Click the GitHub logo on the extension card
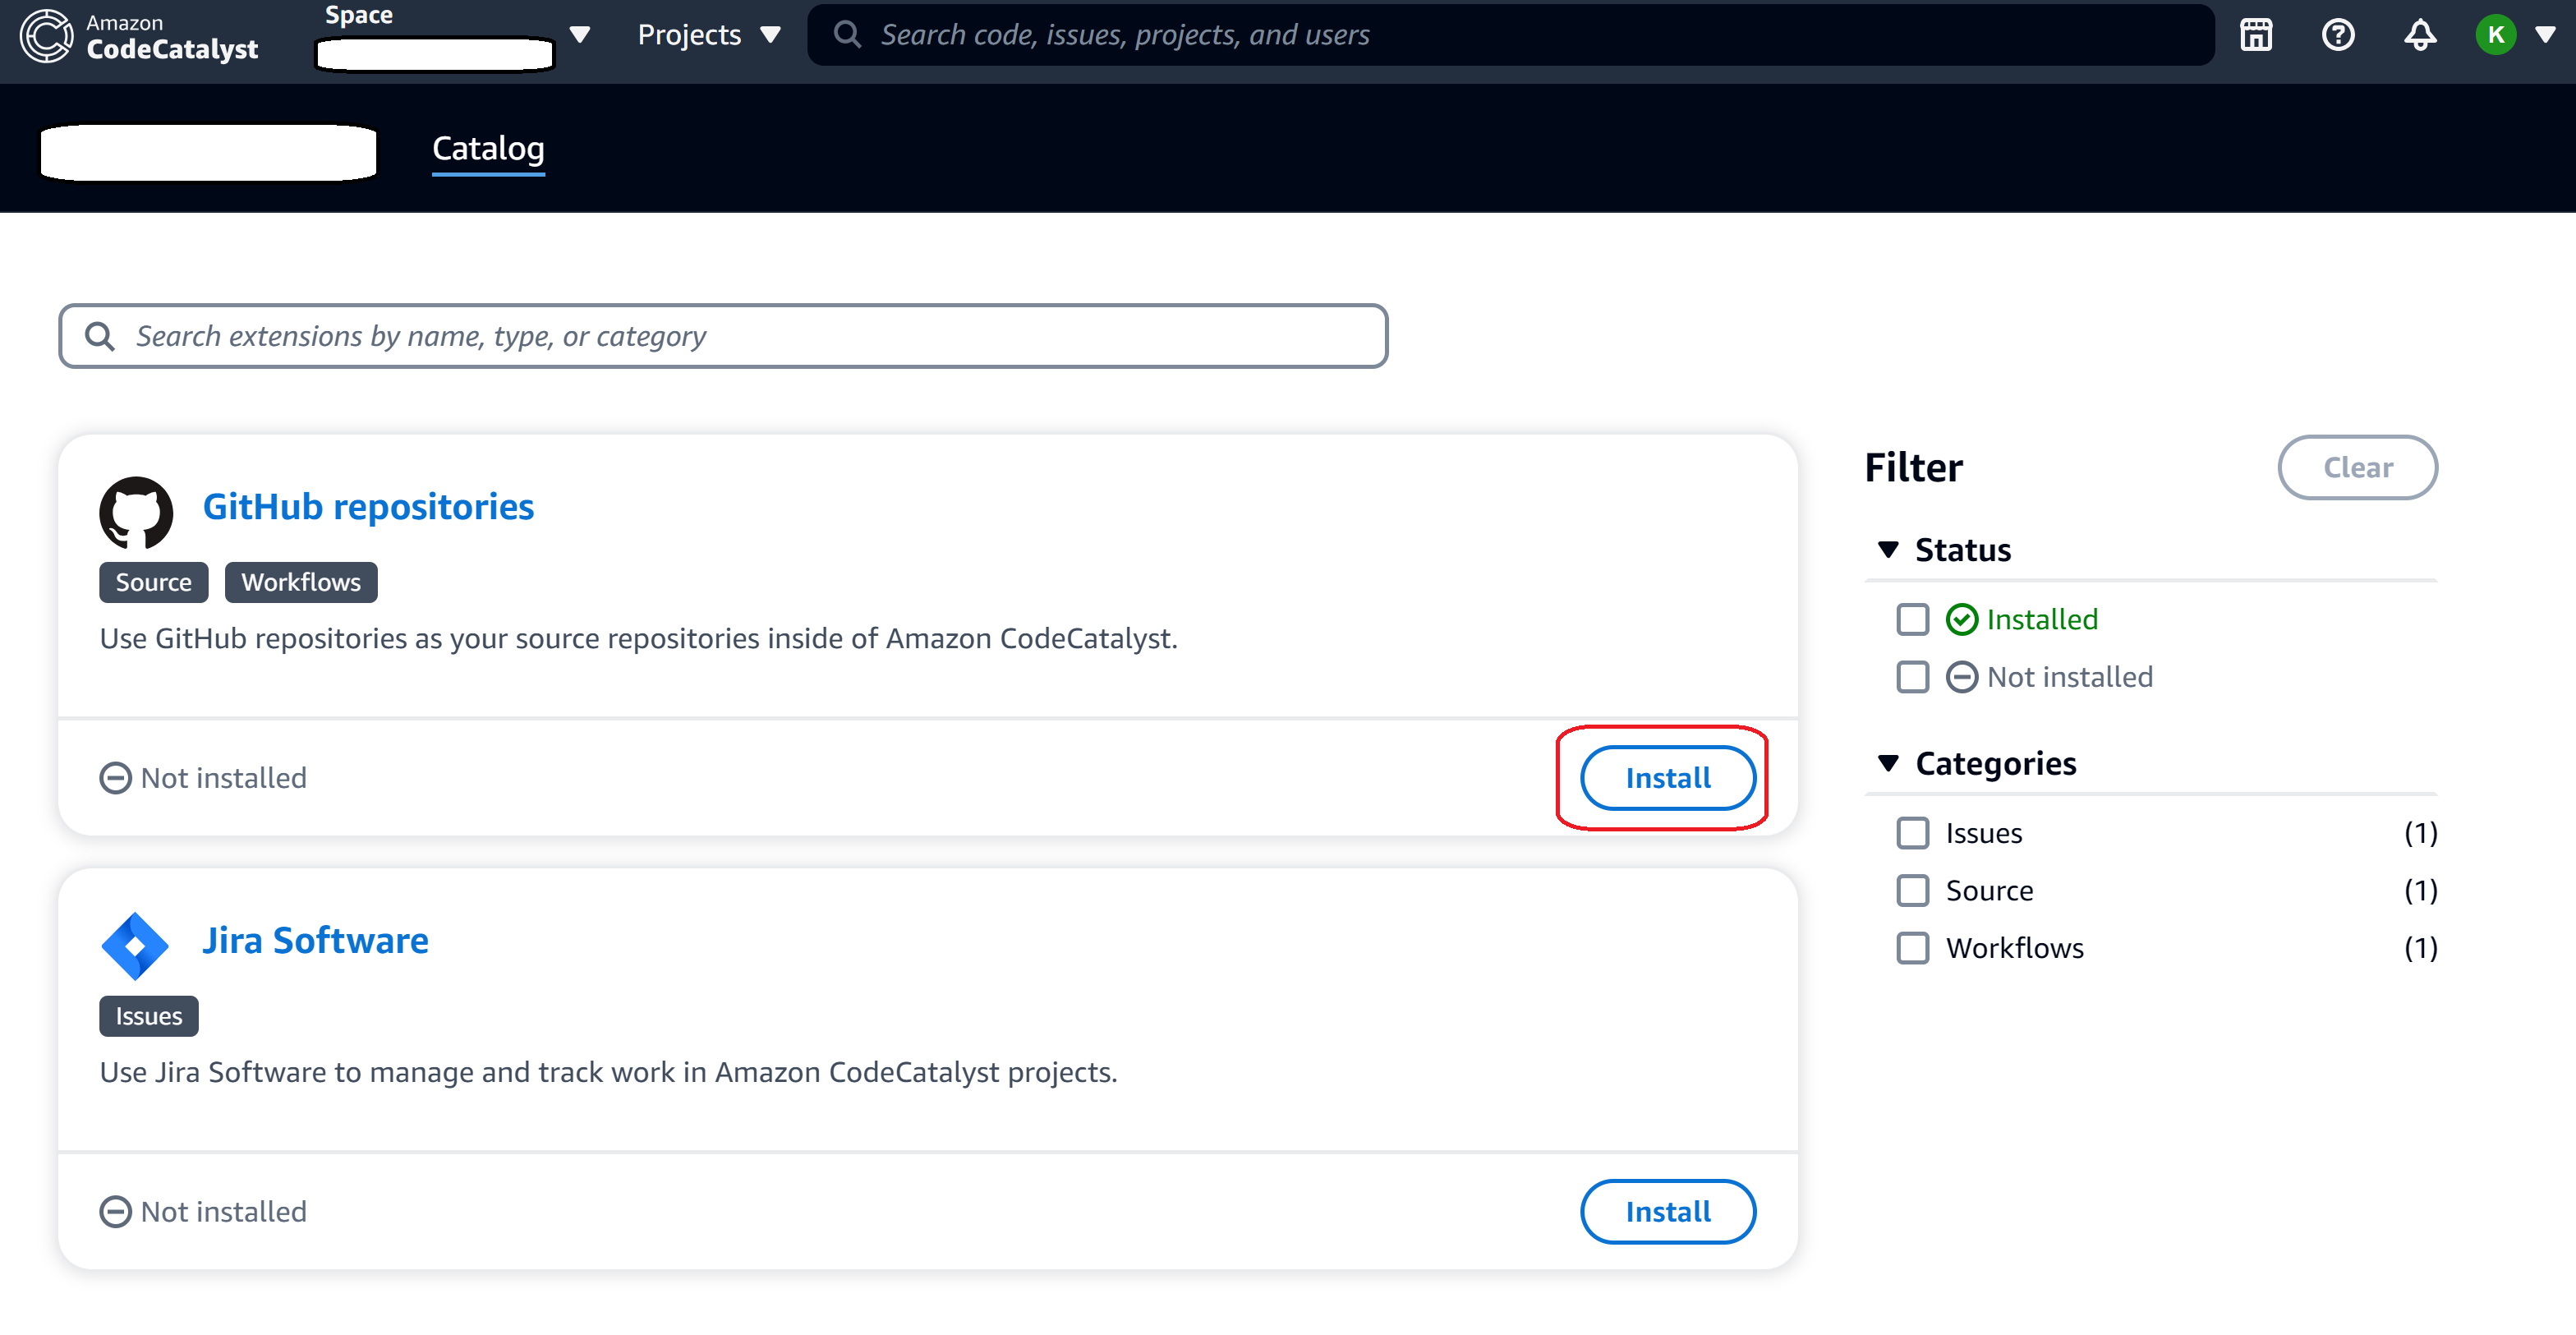This screenshot has height=1335, width=2576. click(137, 512)
